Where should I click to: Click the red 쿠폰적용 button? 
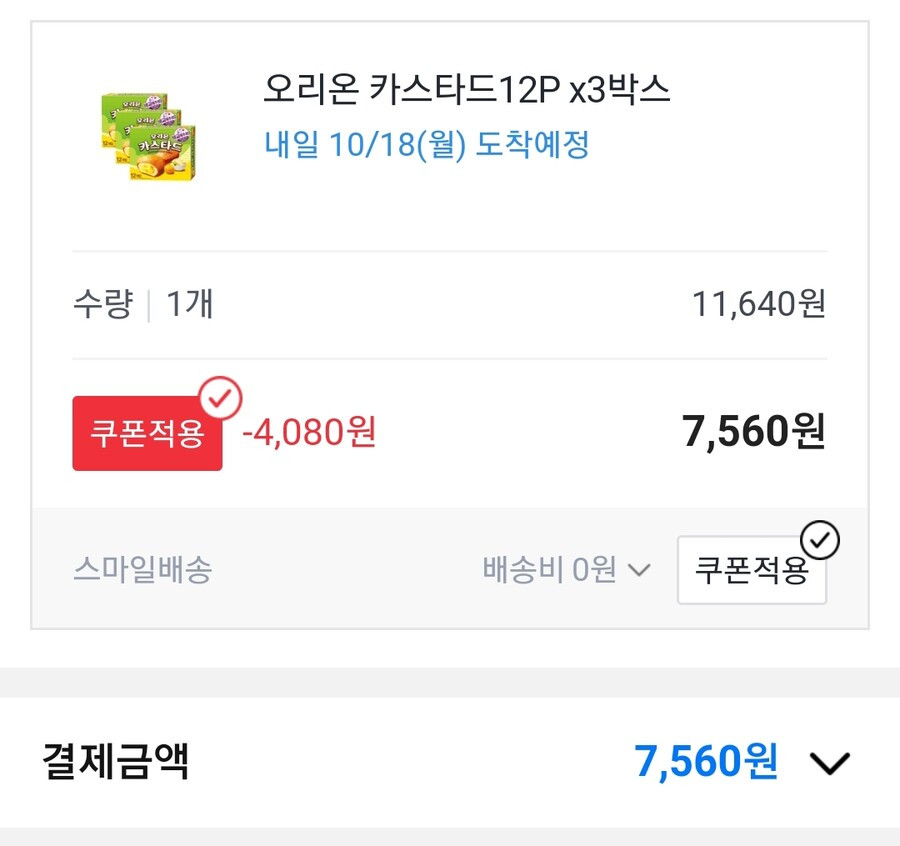148,433
